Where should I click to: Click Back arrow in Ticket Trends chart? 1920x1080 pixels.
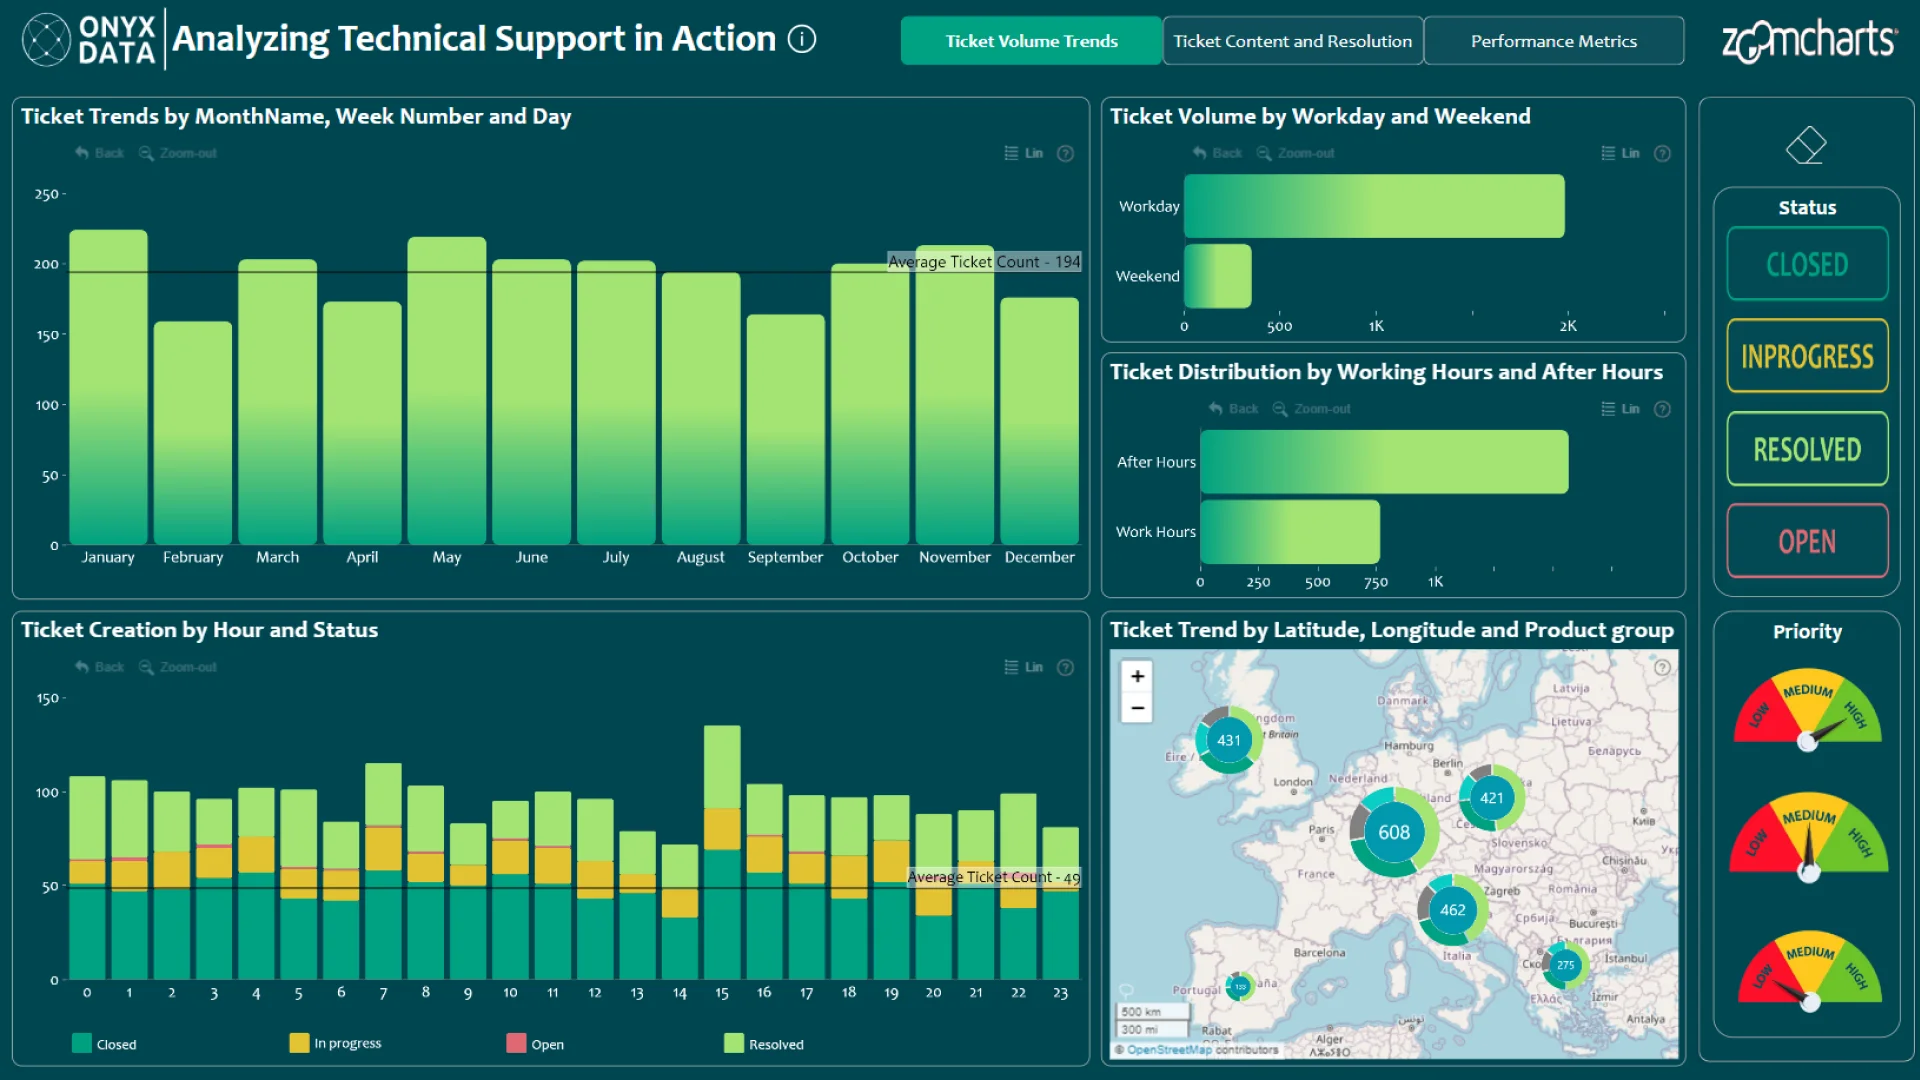pos(99,153)
